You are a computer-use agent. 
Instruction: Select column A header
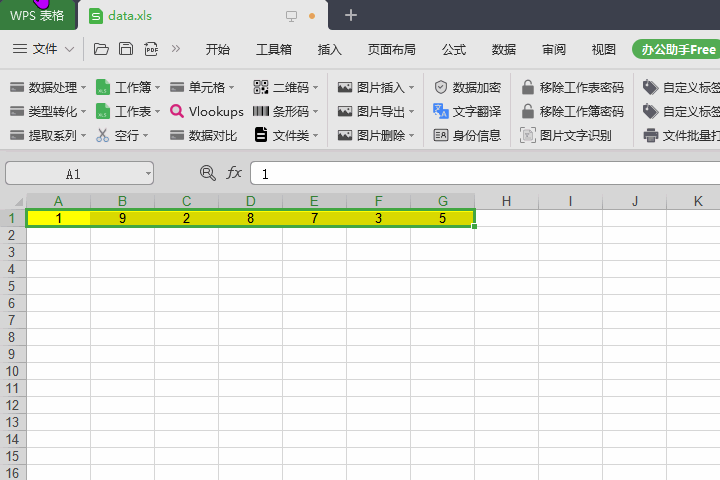click(x=58, y=201)
